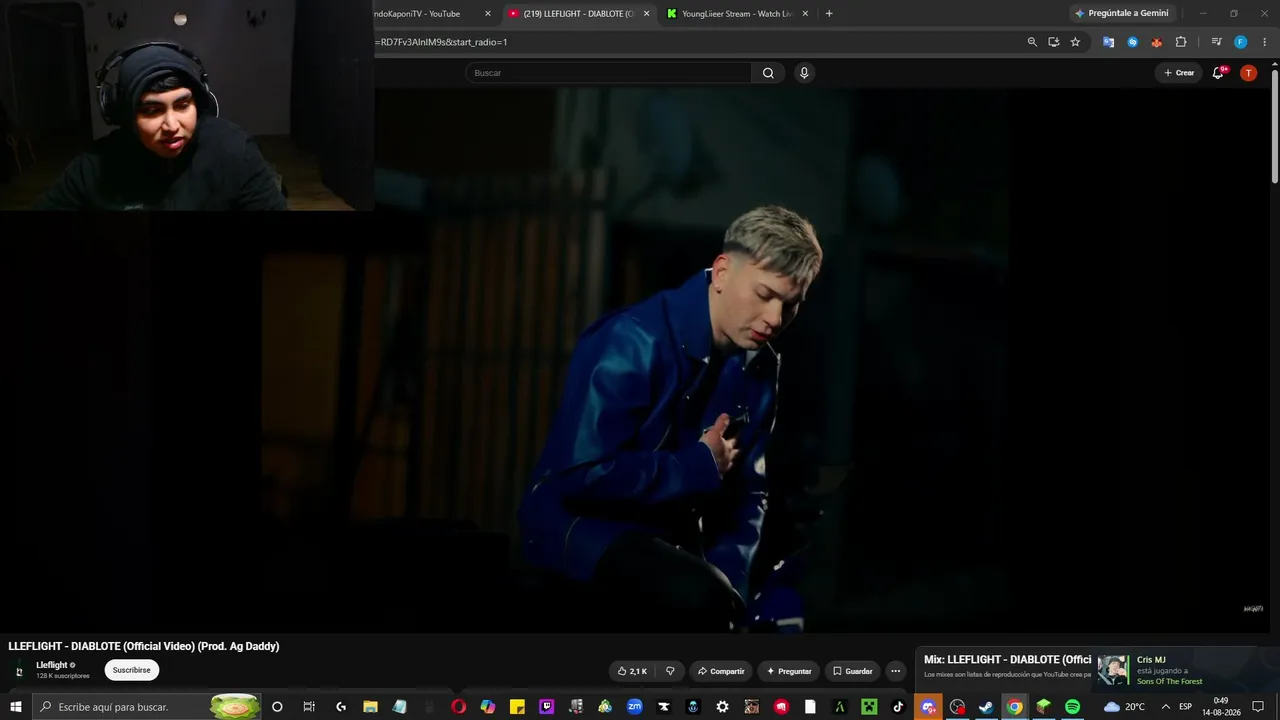
Task: Switch to the KaponiTV YouTube tab
Action: (418, 14)
